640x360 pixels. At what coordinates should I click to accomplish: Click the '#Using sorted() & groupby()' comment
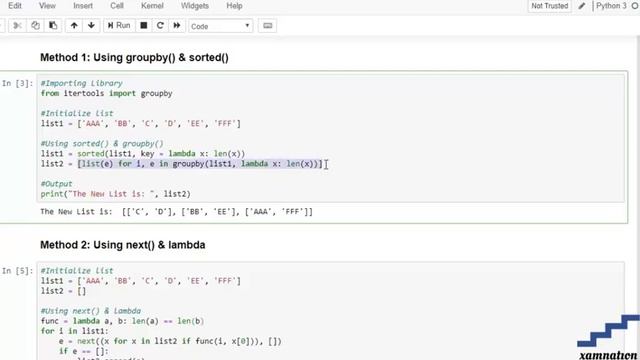(102, 144)
